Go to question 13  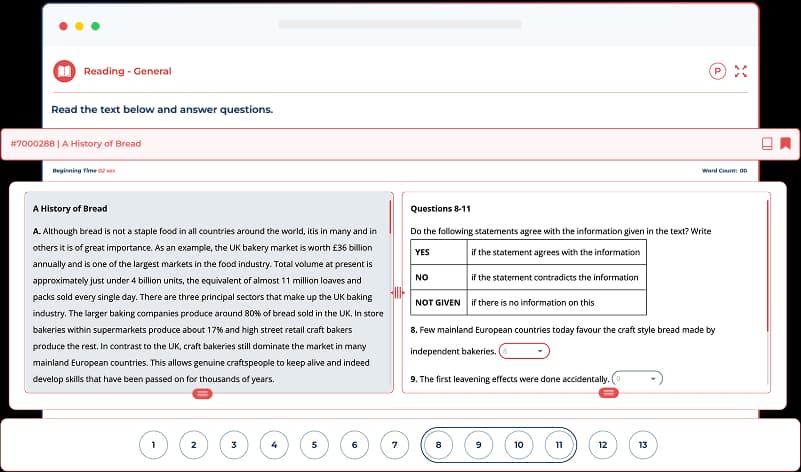click(642, 445)
